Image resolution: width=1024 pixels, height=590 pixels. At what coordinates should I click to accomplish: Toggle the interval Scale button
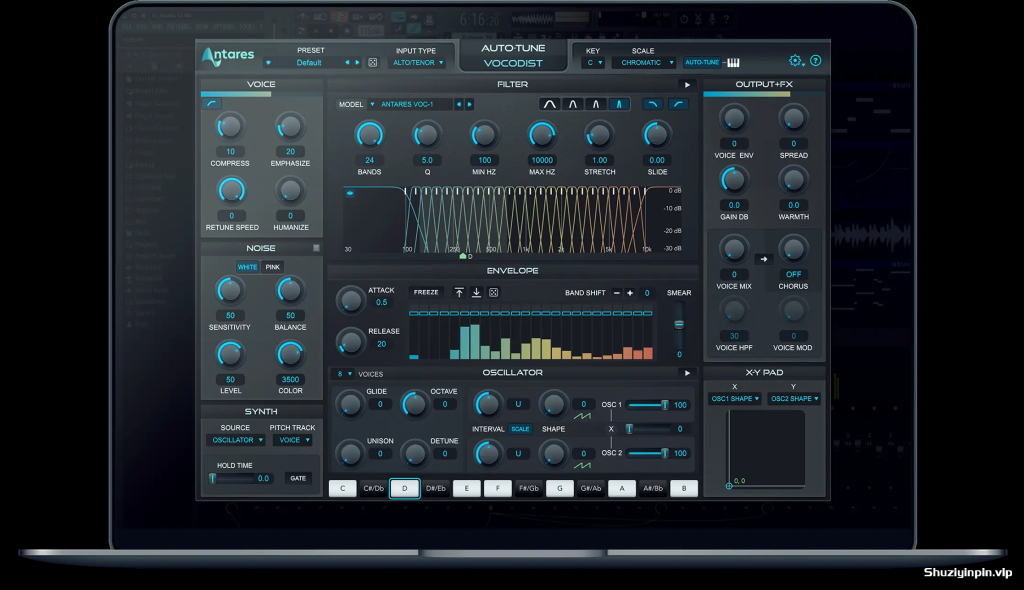[520, 429]
